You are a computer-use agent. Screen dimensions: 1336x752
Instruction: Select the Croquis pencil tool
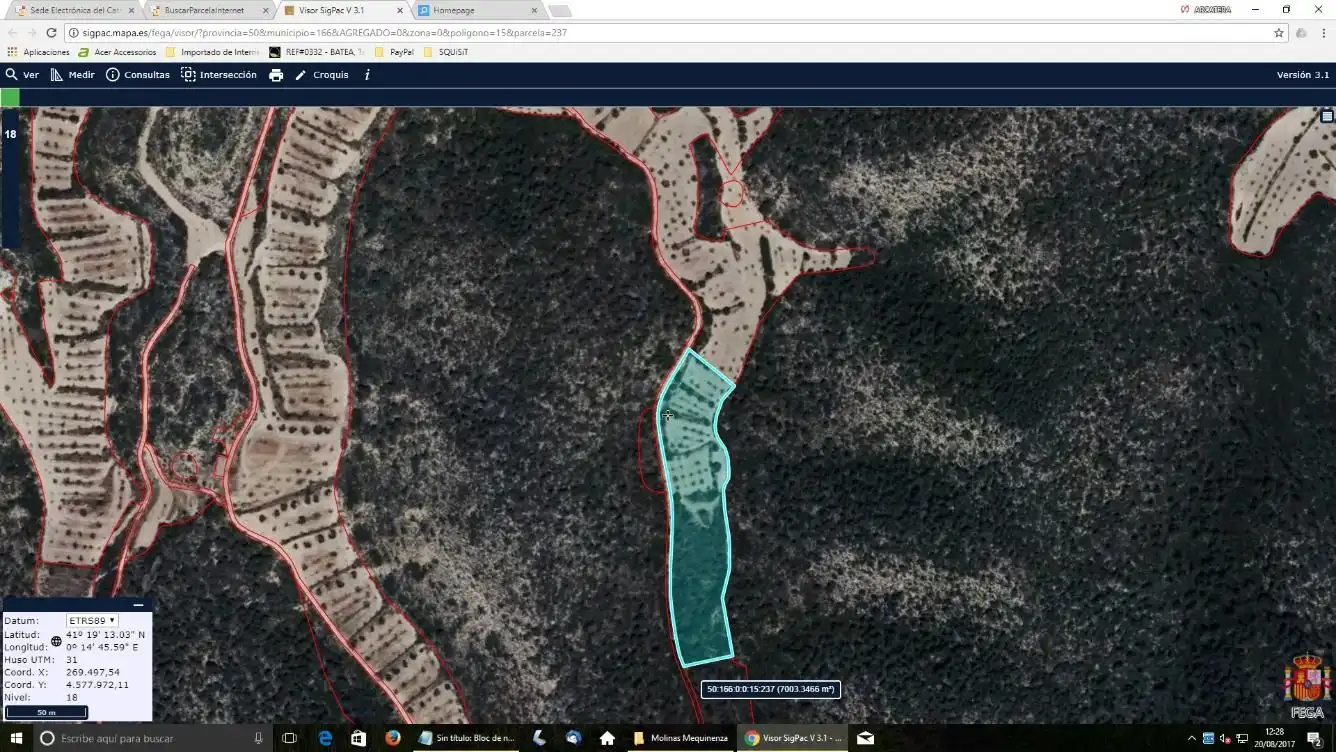point(322,75)
